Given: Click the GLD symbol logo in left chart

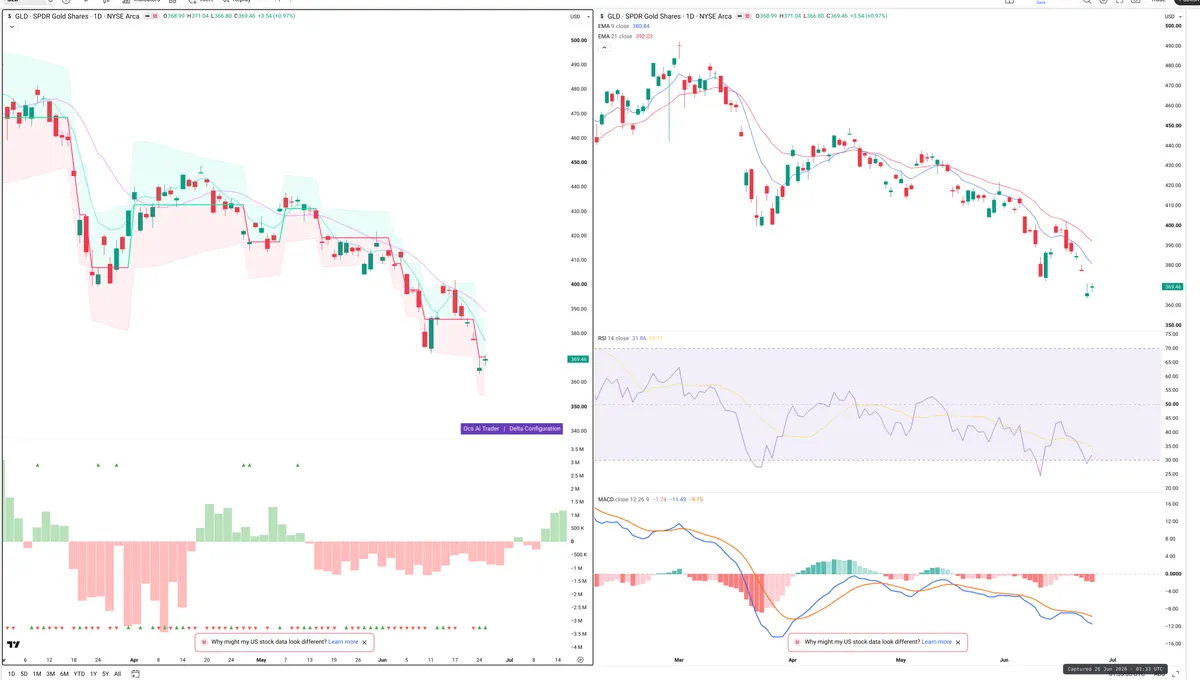Looking at the screenshot, I should 9,17.
